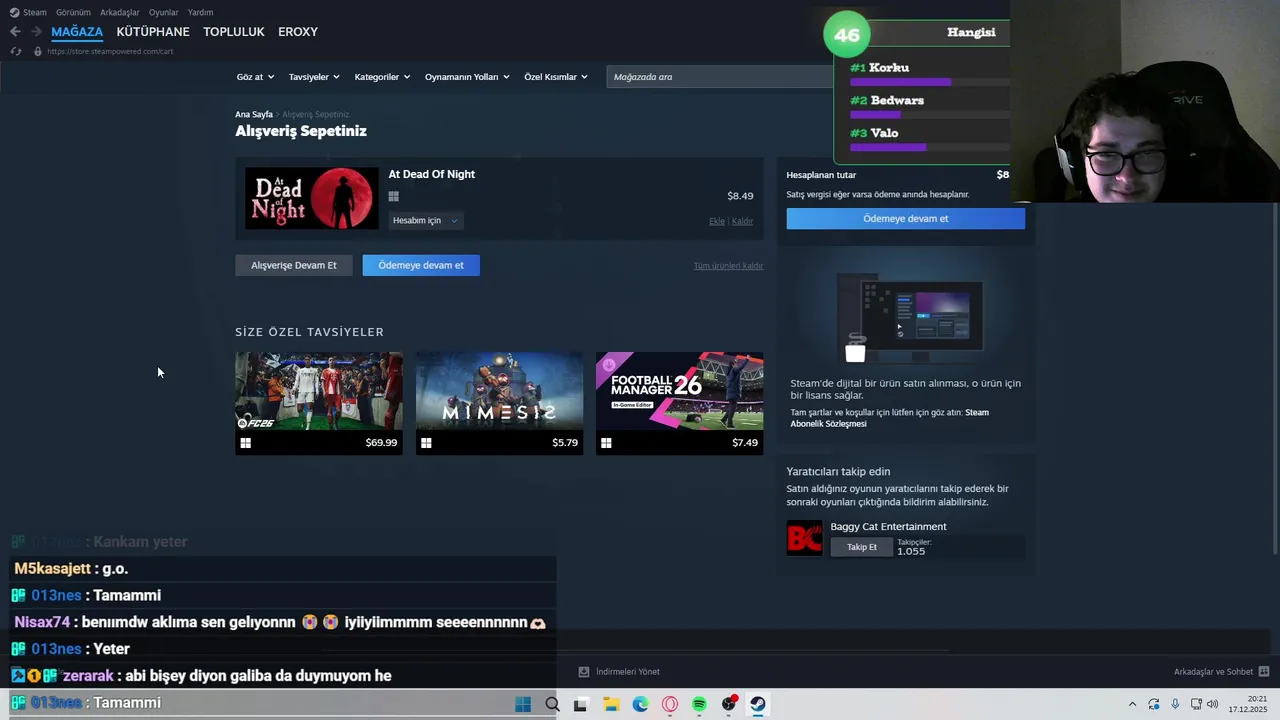Open the Oynamanın Yolları dropdown

tap(467, 77)
